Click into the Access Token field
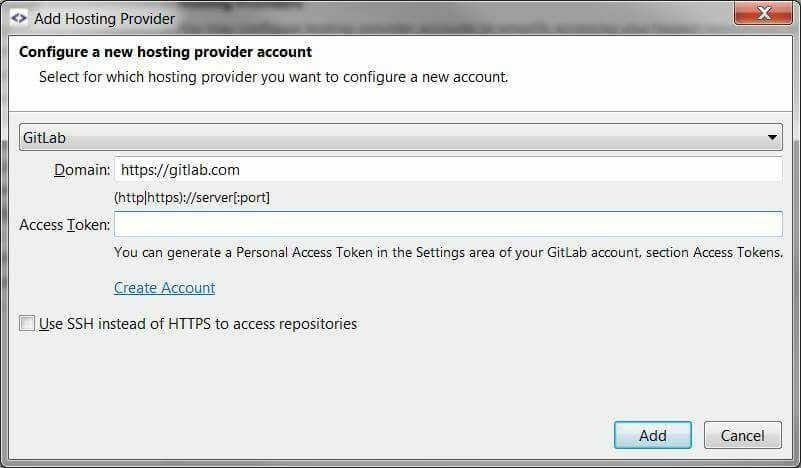Viewport: 801px width, 468px height. tap(448, 224)
